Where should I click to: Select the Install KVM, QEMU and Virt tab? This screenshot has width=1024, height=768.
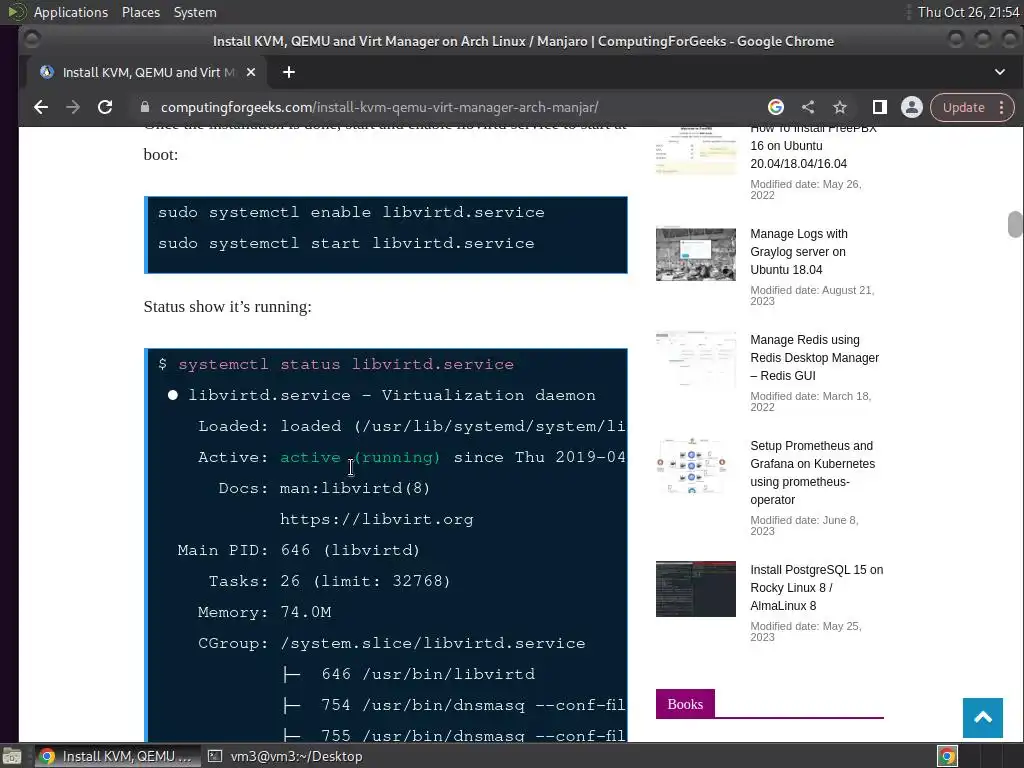coord(147,72)
